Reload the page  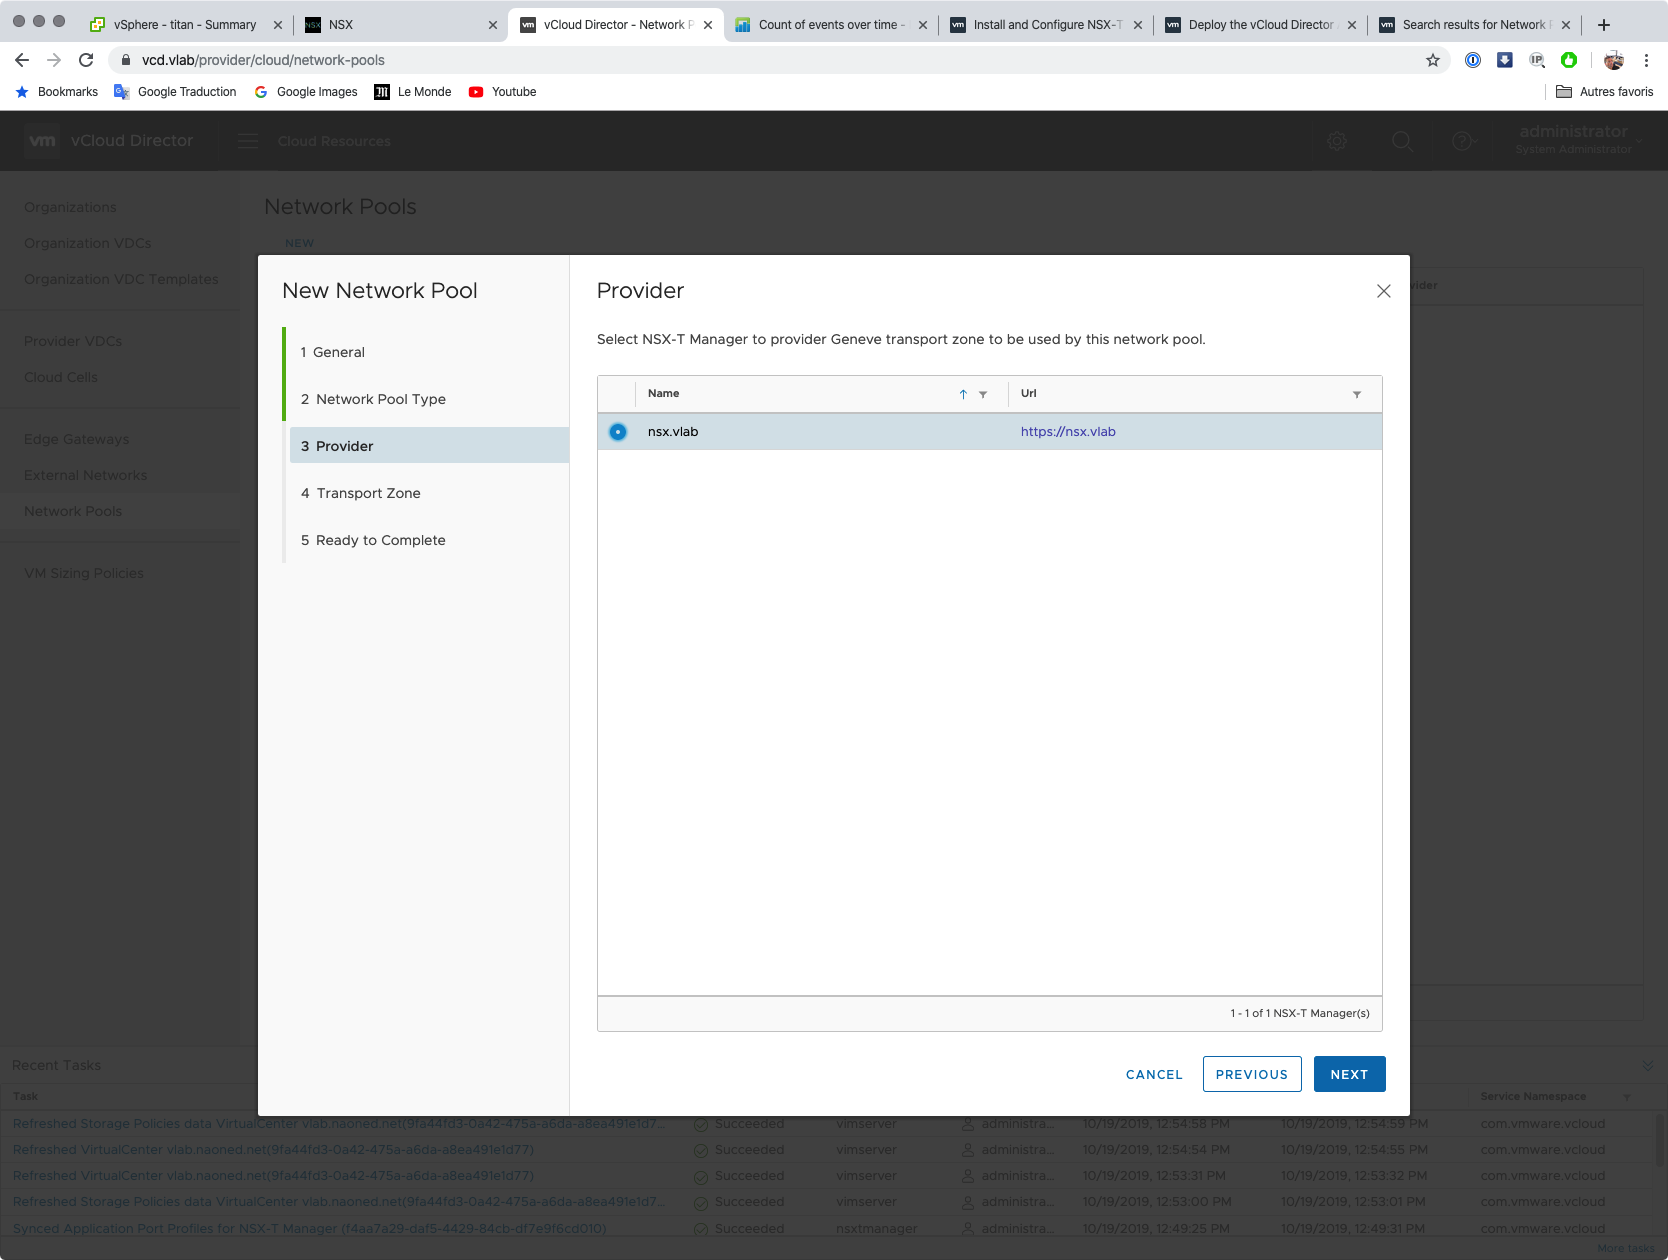click(x=87, y=60)
